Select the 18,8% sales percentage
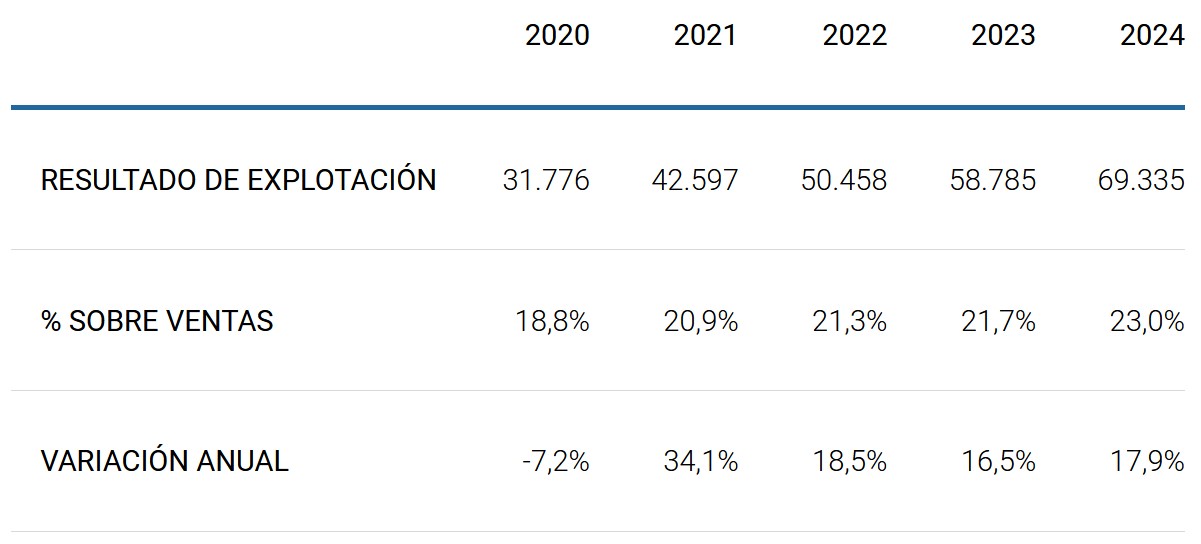Viewport: 1201px width, 544px height. pyautogui.click(x=552, y=321)
